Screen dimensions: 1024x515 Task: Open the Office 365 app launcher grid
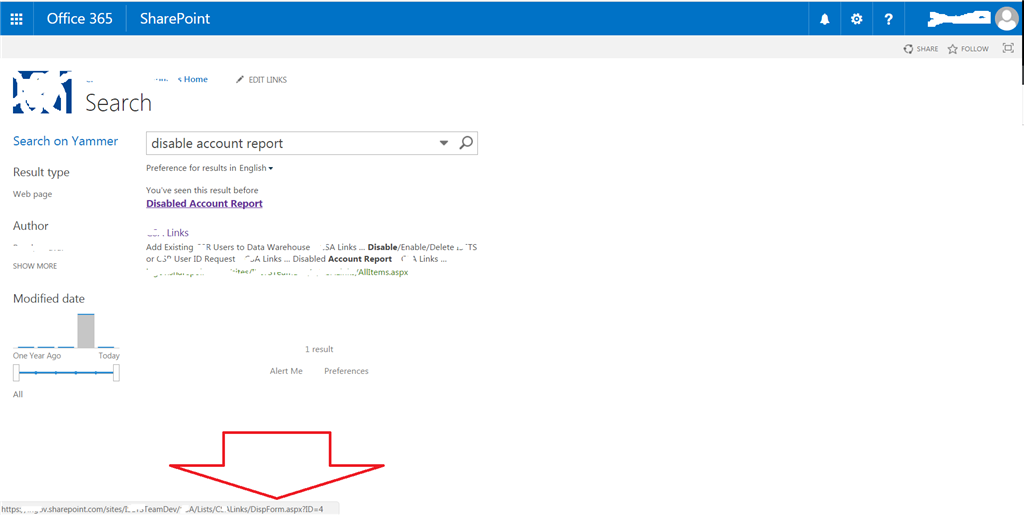click(16, 19)
